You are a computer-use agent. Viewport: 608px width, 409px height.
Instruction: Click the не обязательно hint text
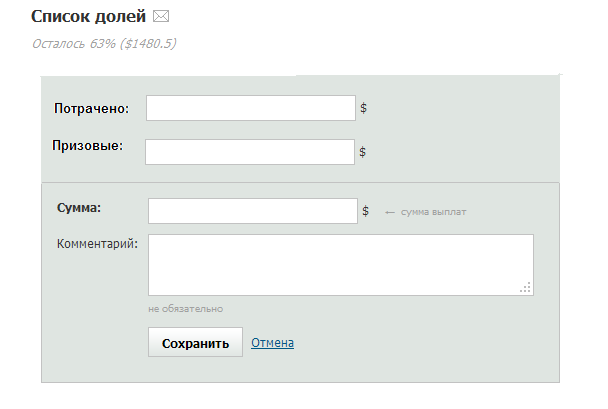coord(185,309)
